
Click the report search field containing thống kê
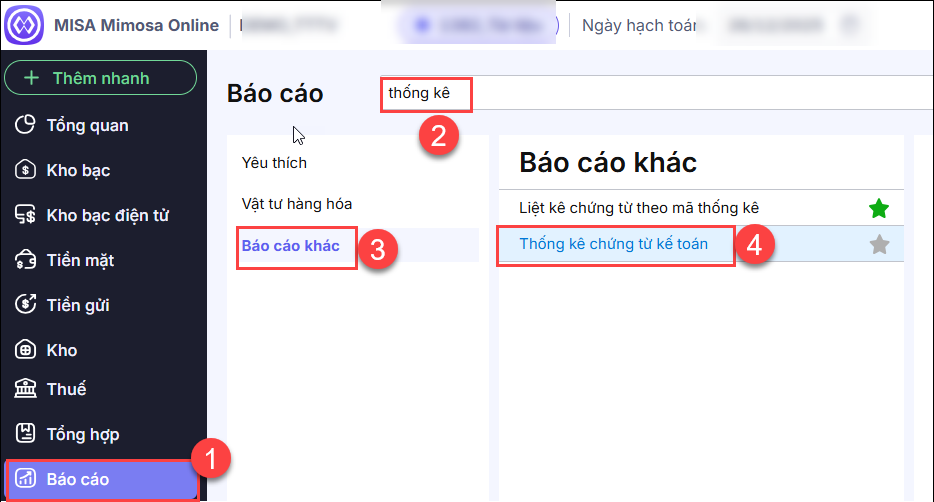coord(656,93)
